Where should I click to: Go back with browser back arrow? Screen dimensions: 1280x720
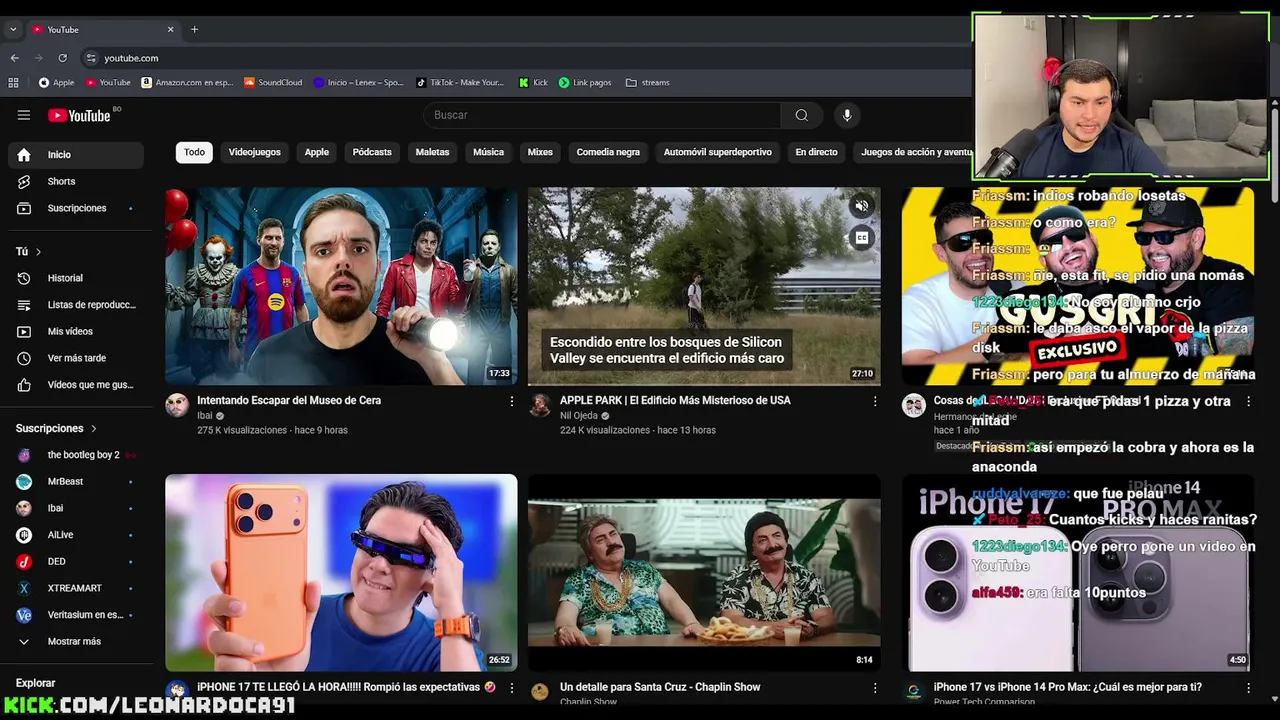[x=15, y=58]
